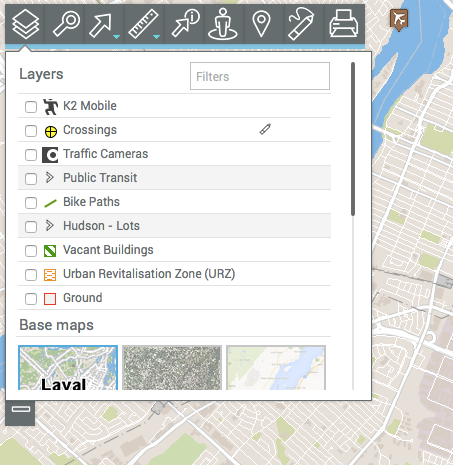The width and height of the screenshot is (453, 465).
Task: Activate the identify info arrow tool
Action: coord(185,23)
